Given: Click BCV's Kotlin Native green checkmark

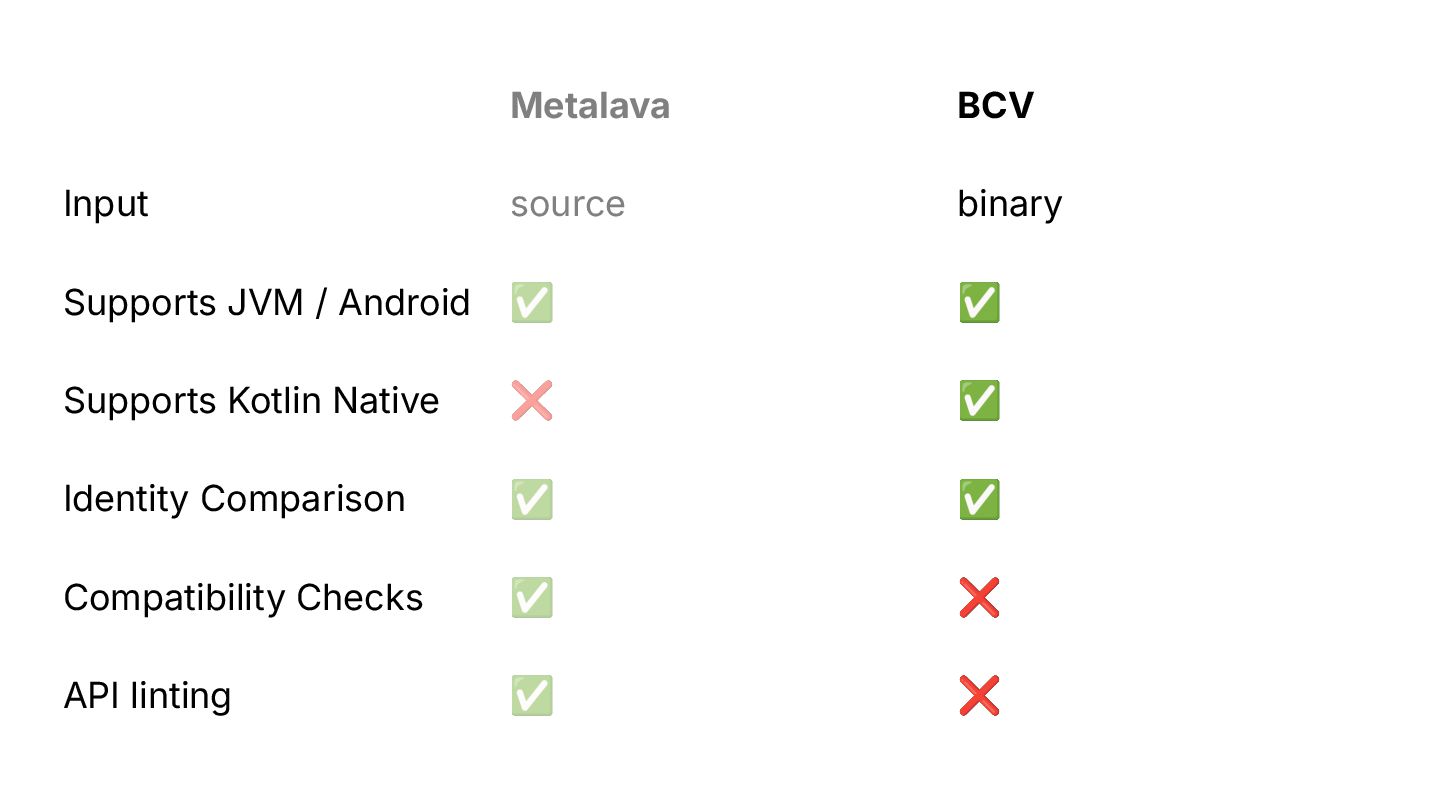Looking at the screenshot, I should [979, 400].
